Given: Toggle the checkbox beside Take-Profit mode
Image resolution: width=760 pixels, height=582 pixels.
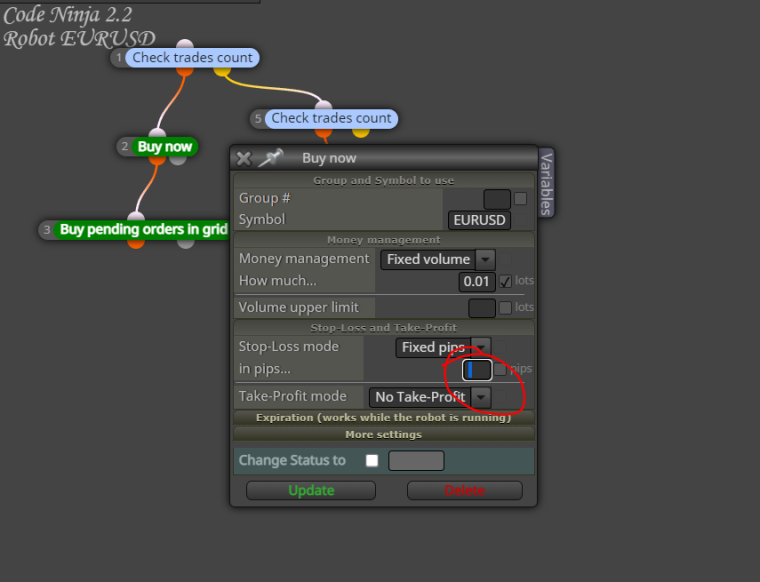Looking at the screenshot, I should pyautogui.click(x=500, y=396).
